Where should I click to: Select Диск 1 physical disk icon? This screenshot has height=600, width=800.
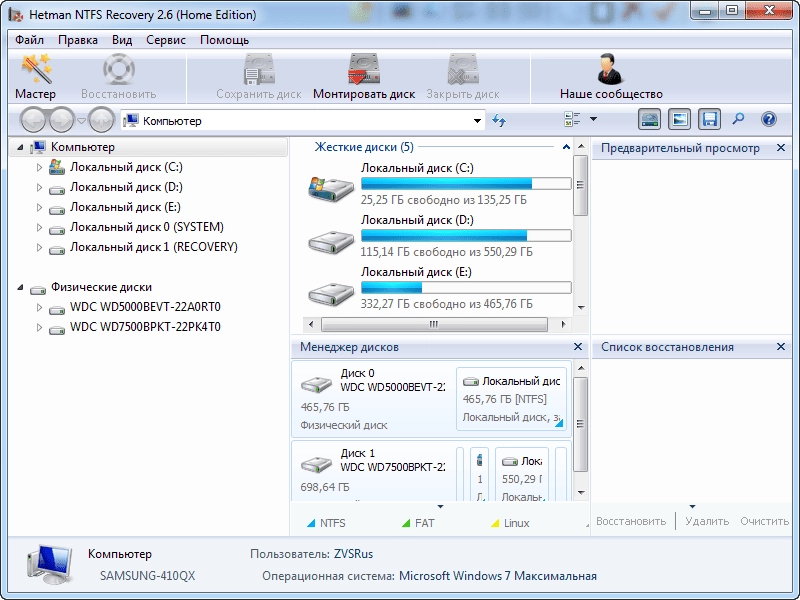pyautogui.click(x=316, y=464)
